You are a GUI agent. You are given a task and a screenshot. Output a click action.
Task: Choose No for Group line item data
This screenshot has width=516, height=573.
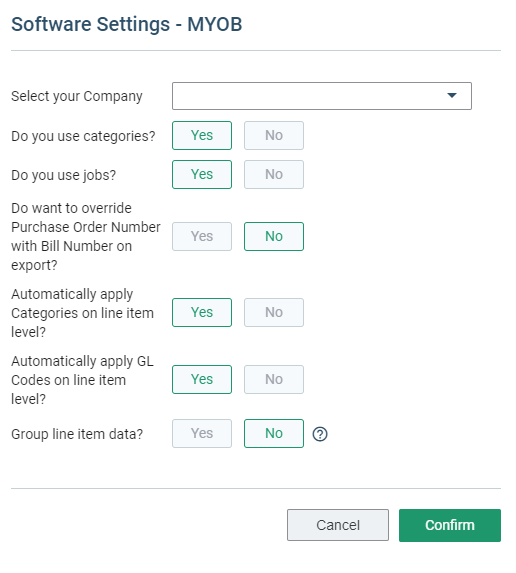[x=274, y=433]
